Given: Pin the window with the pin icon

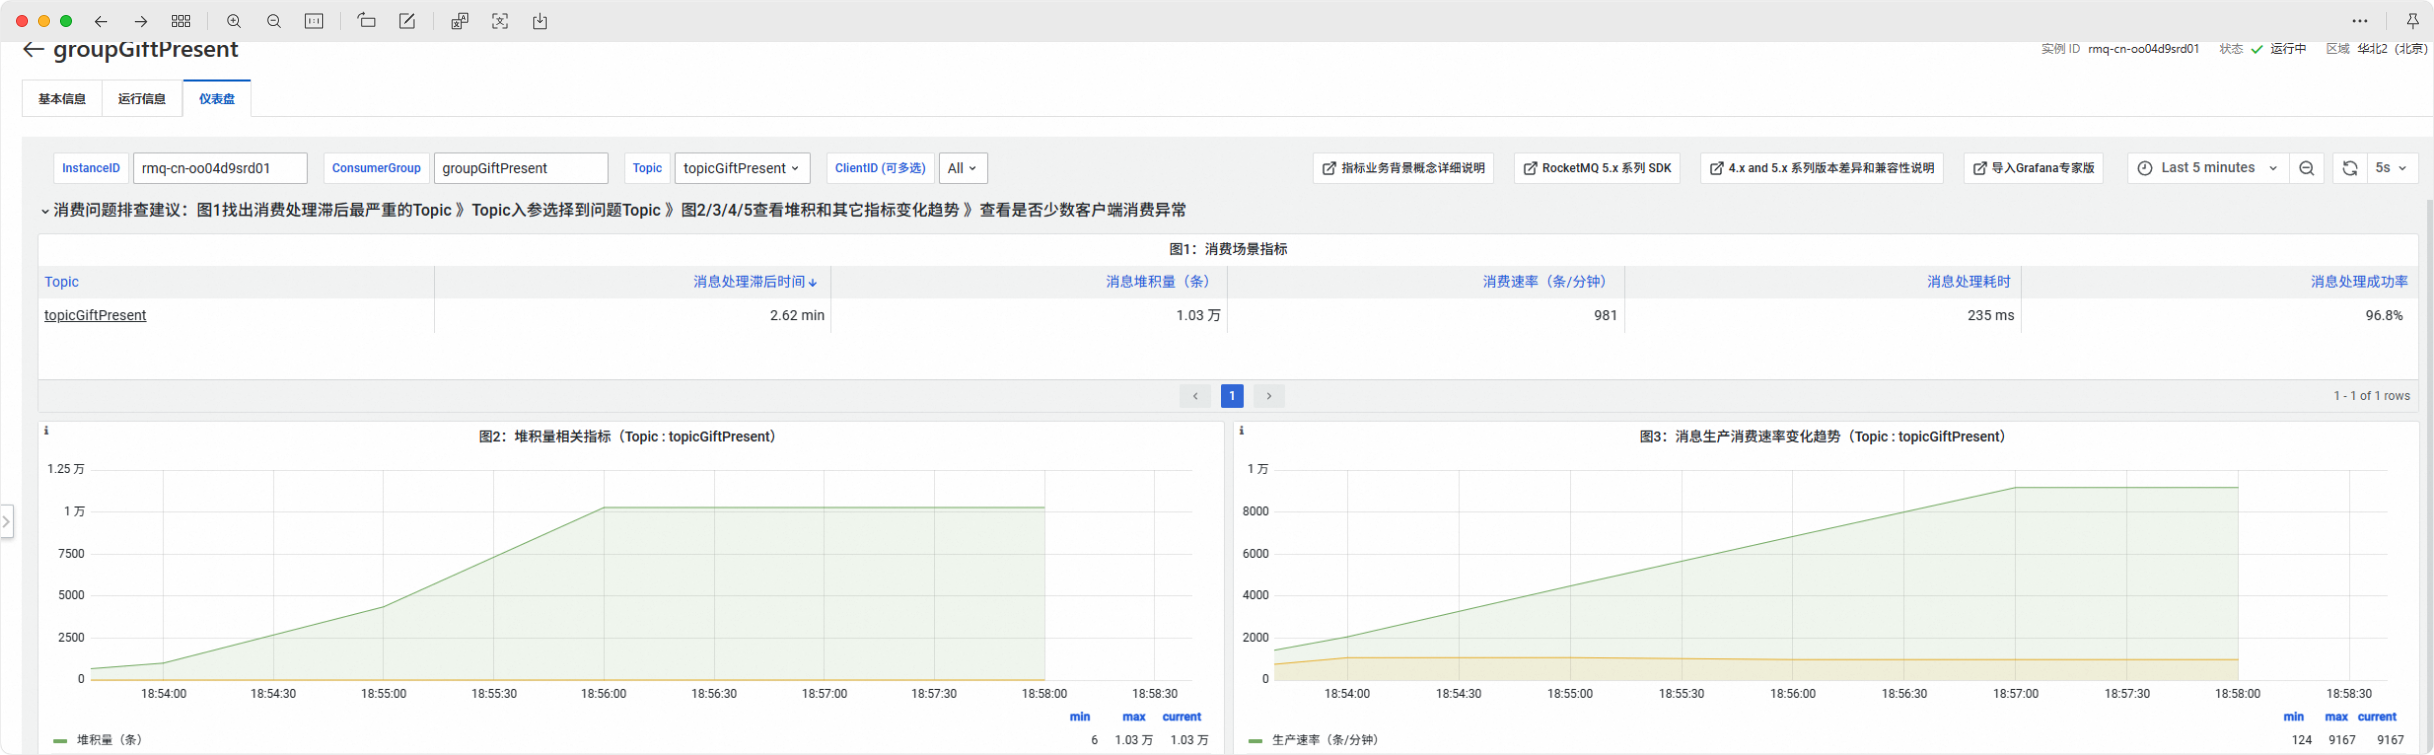Looking at the screenshot, I should [x=2413, y=21].
